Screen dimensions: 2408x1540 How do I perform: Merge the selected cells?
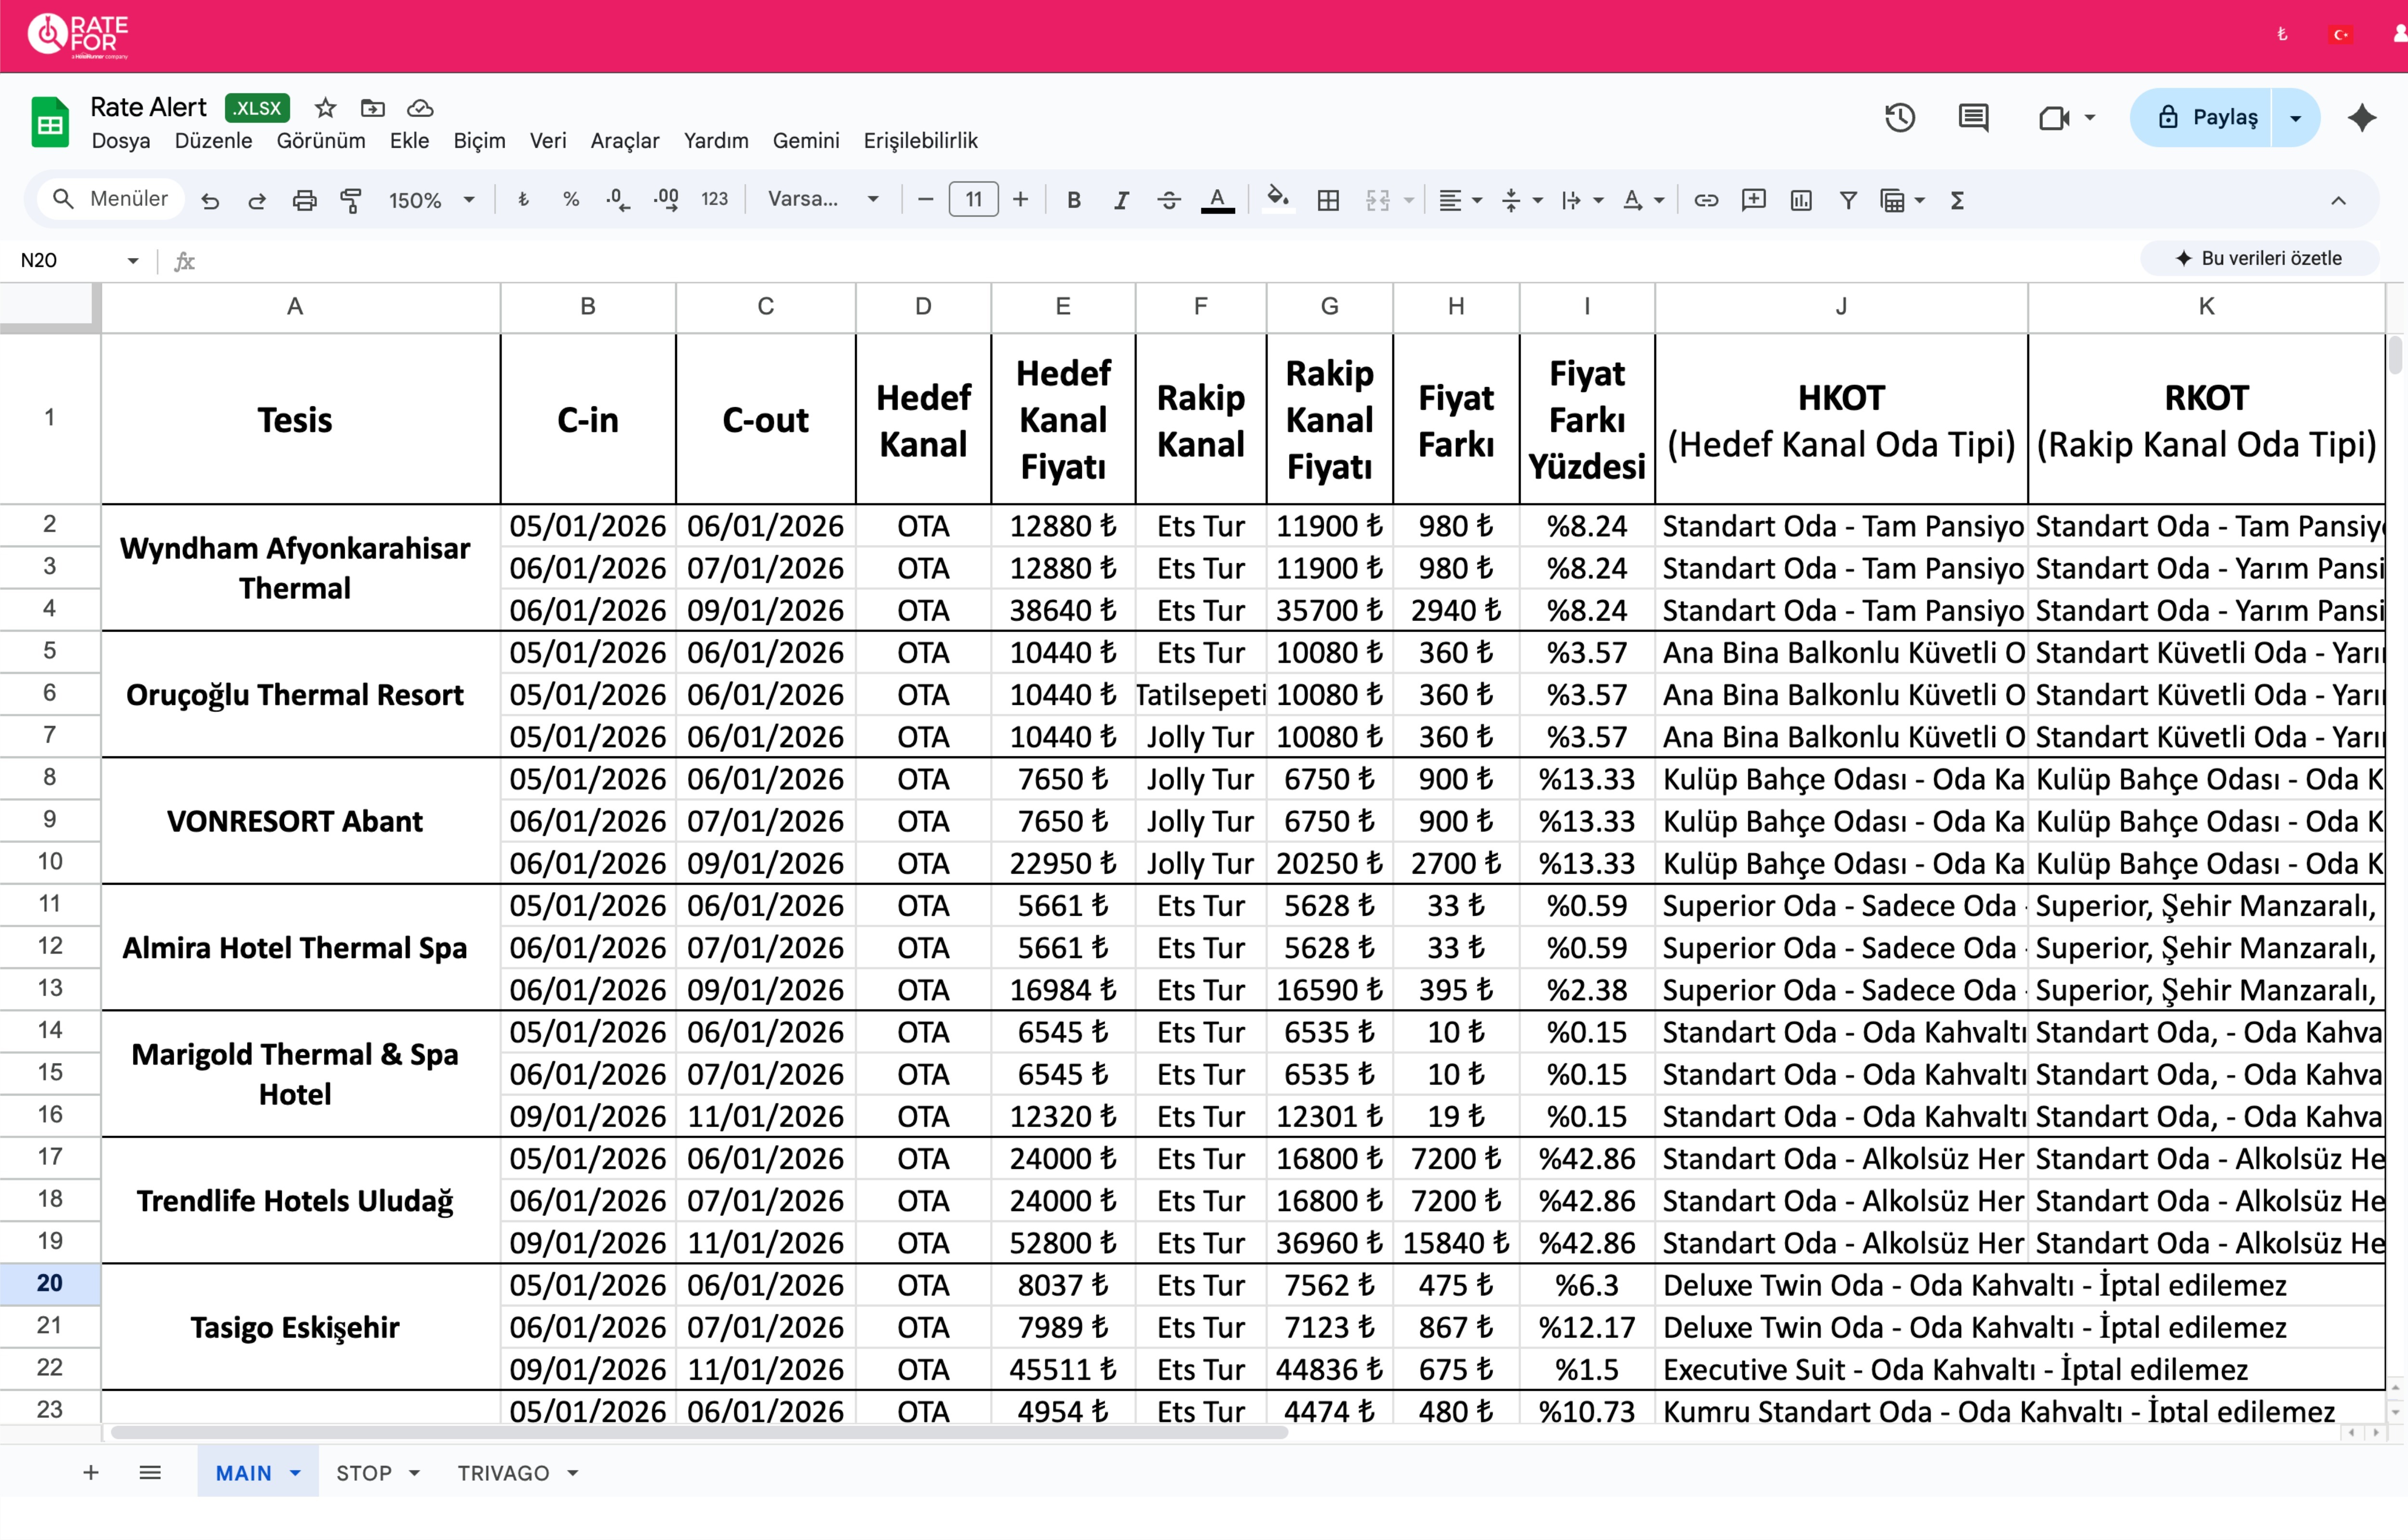[x=1378, y=201]
